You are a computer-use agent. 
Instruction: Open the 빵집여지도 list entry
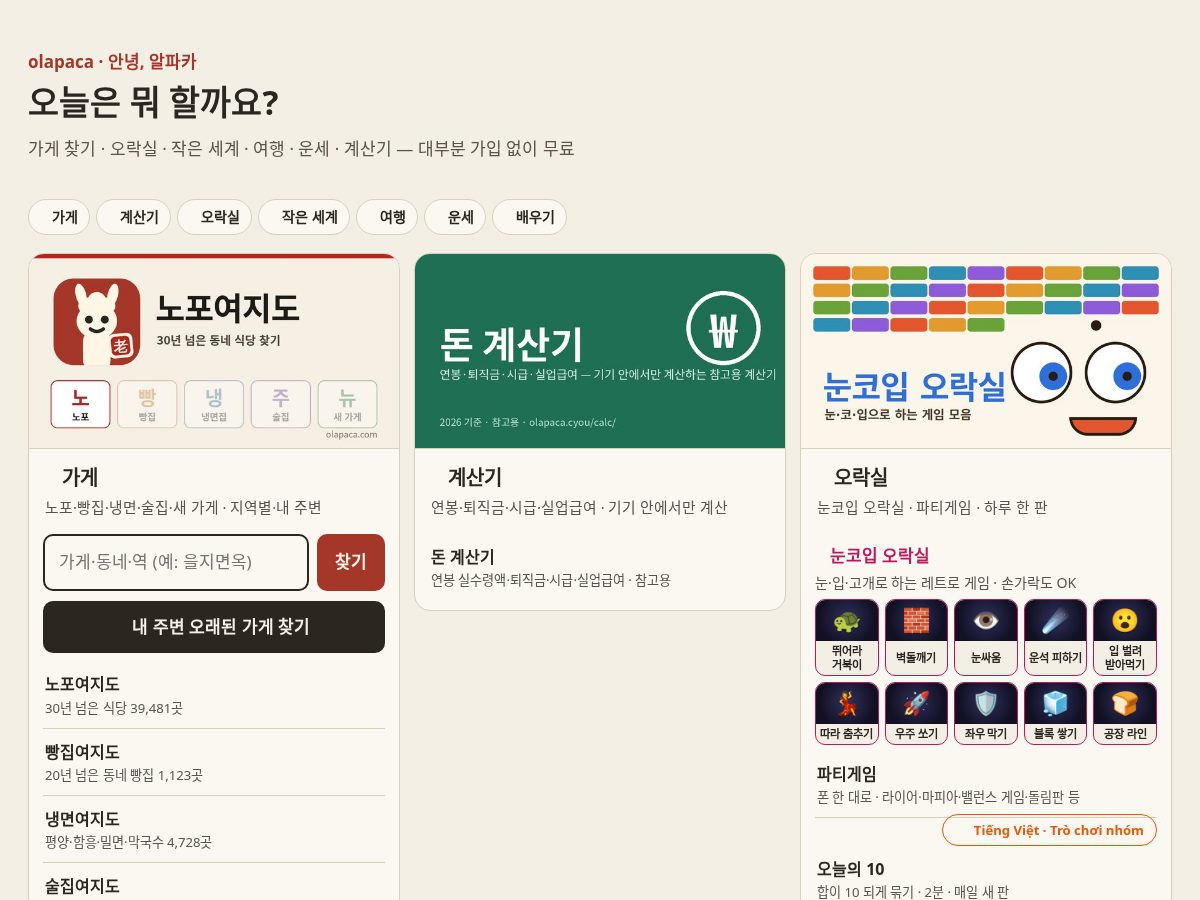coord(214,762)
